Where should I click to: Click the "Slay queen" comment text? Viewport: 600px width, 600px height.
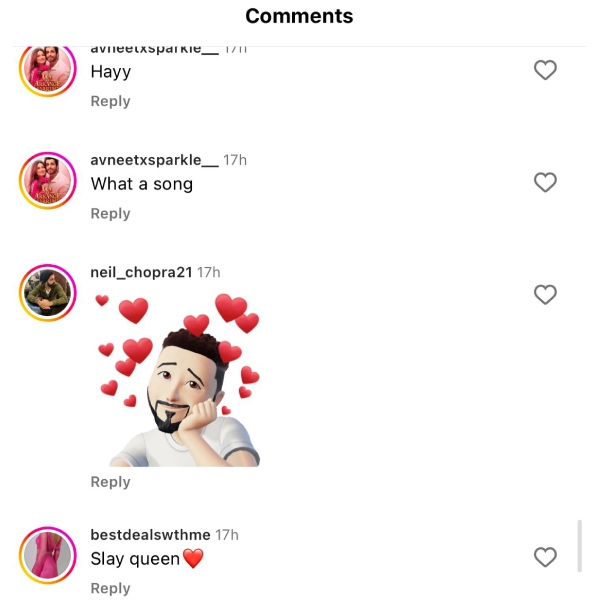135,559
